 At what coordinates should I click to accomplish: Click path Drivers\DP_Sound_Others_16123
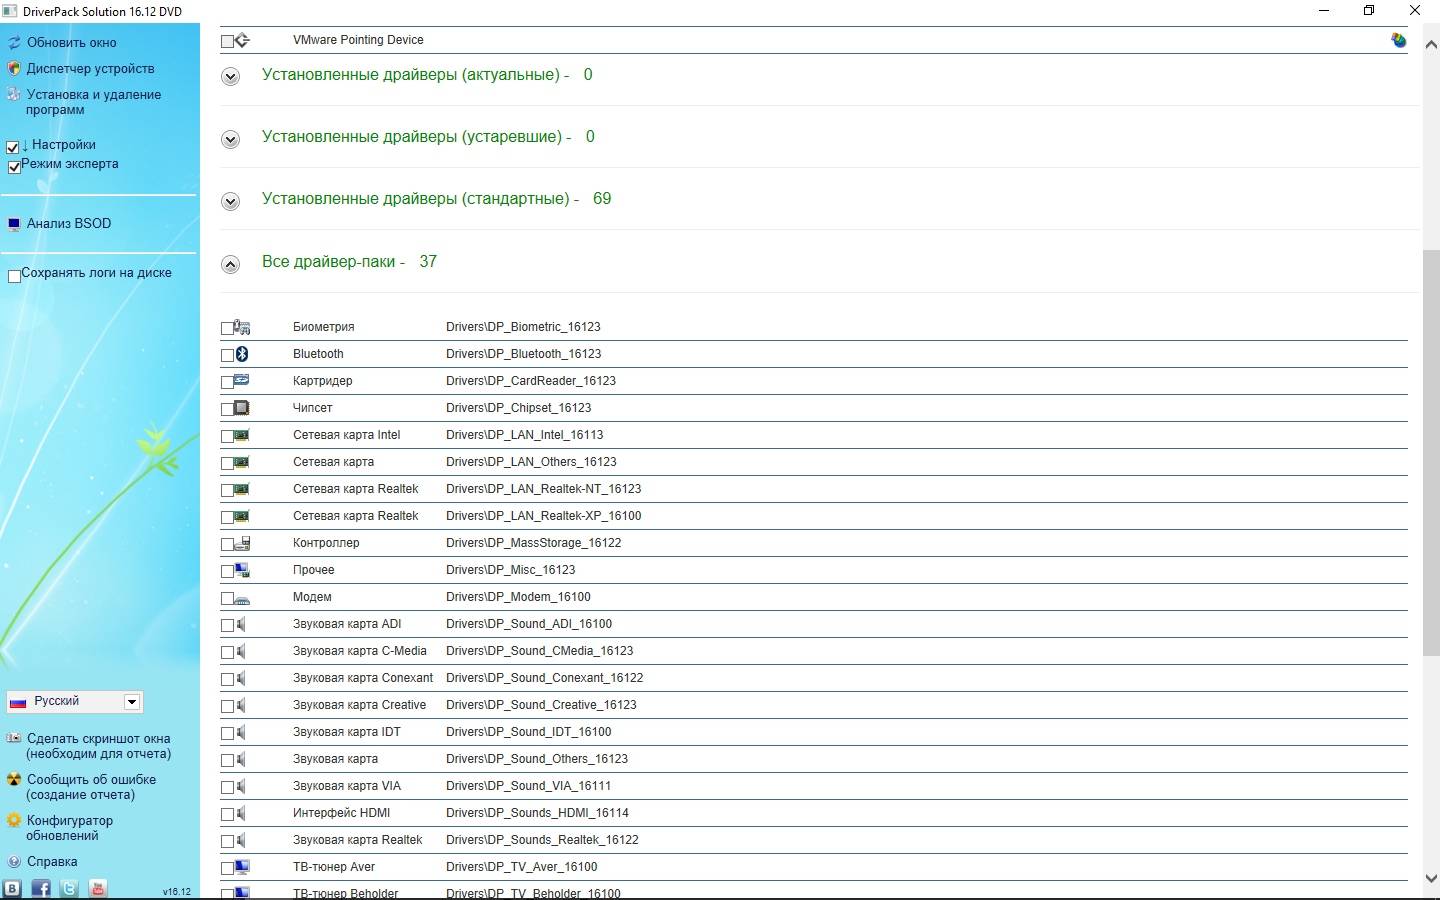(537, 759)
